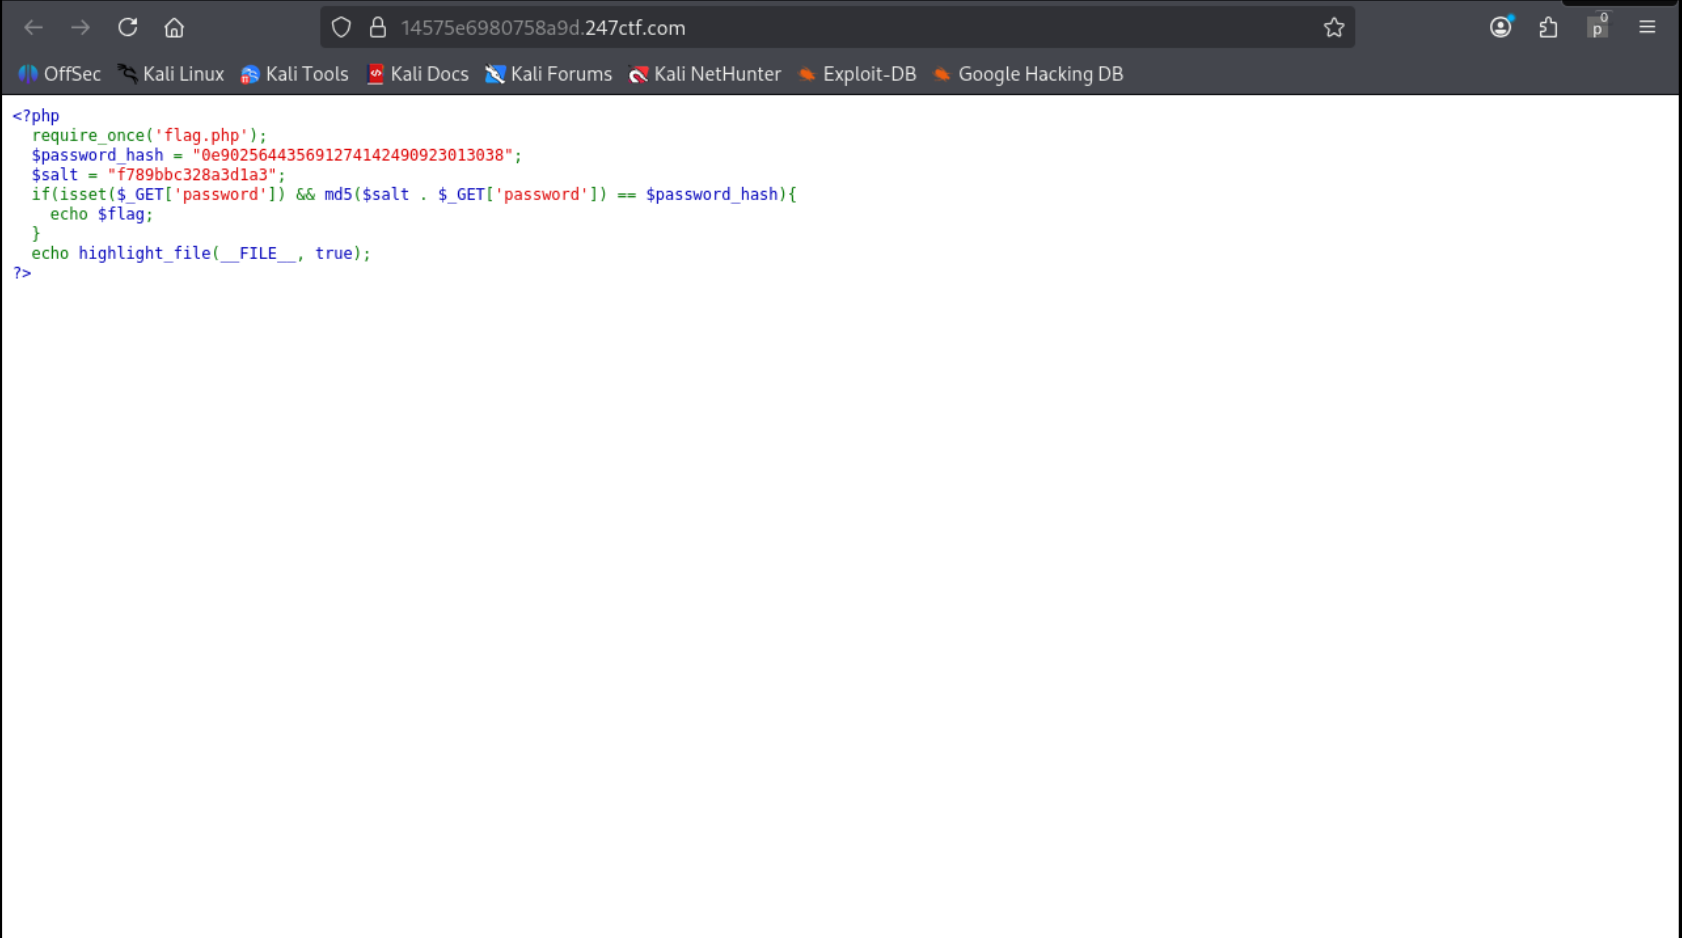Open the tracking protection shield icon
This screenshot has height=938, width=1682.
tap(341, 28)
